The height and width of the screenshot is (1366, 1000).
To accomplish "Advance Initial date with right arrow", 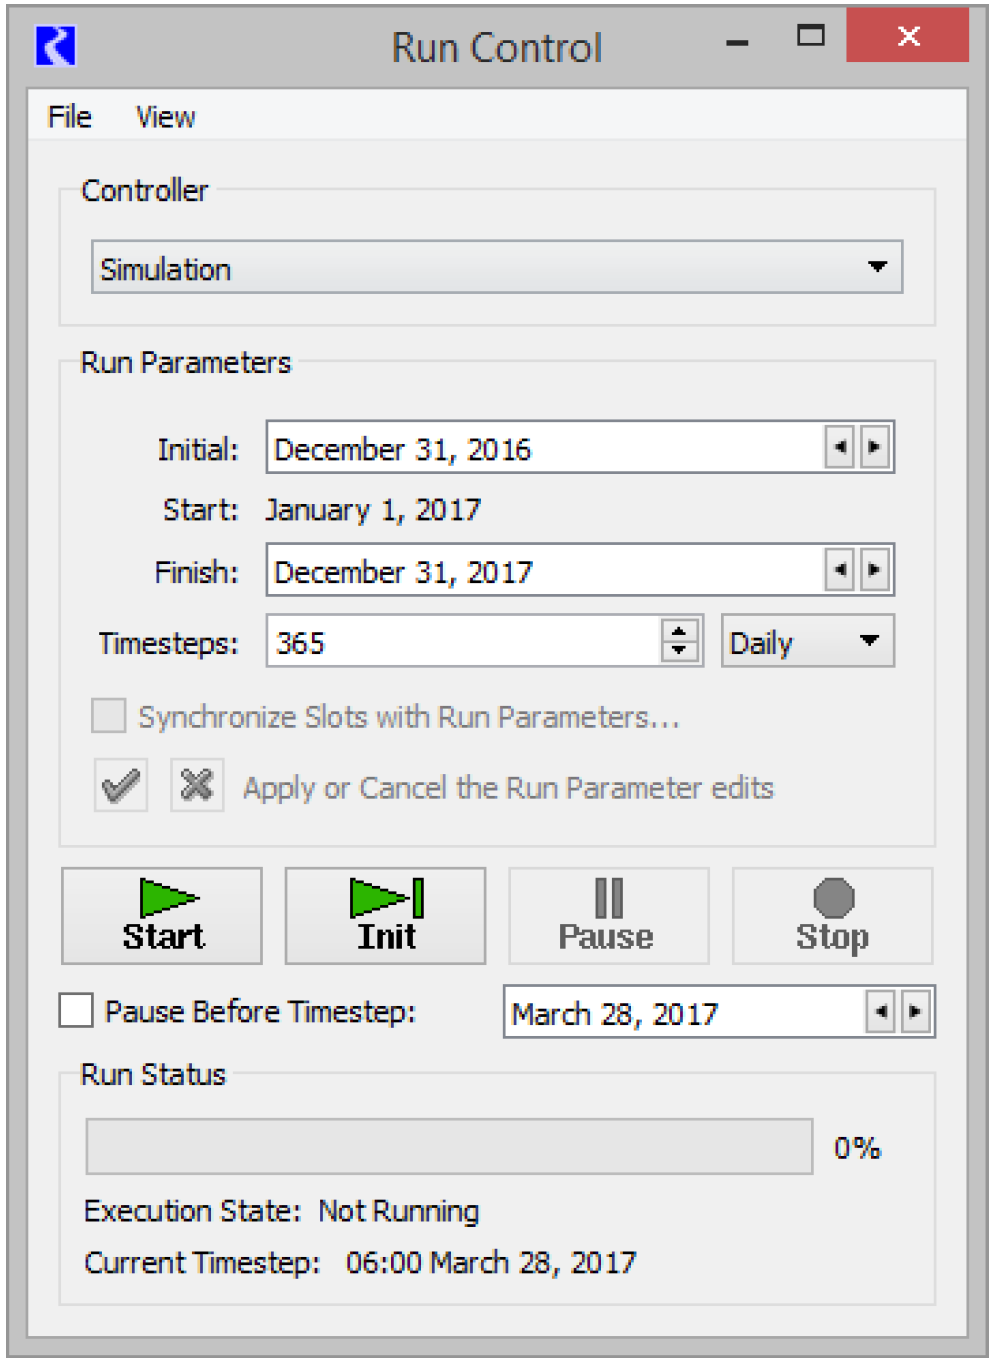I will coord(875,447).
